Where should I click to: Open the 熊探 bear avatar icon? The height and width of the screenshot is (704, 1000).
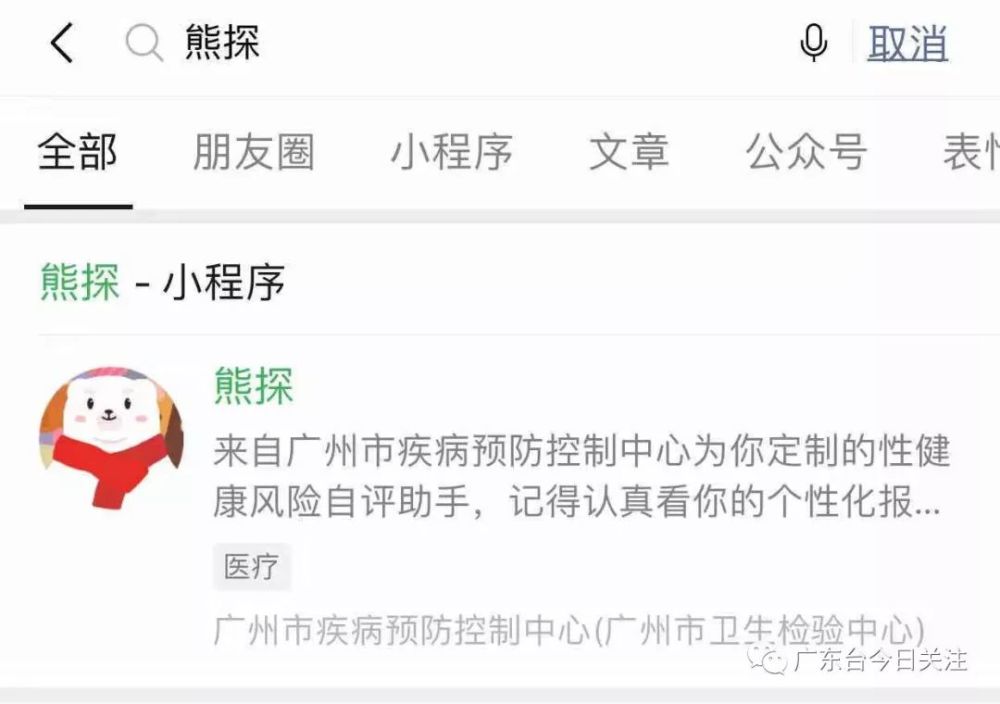tap(112, 438)
